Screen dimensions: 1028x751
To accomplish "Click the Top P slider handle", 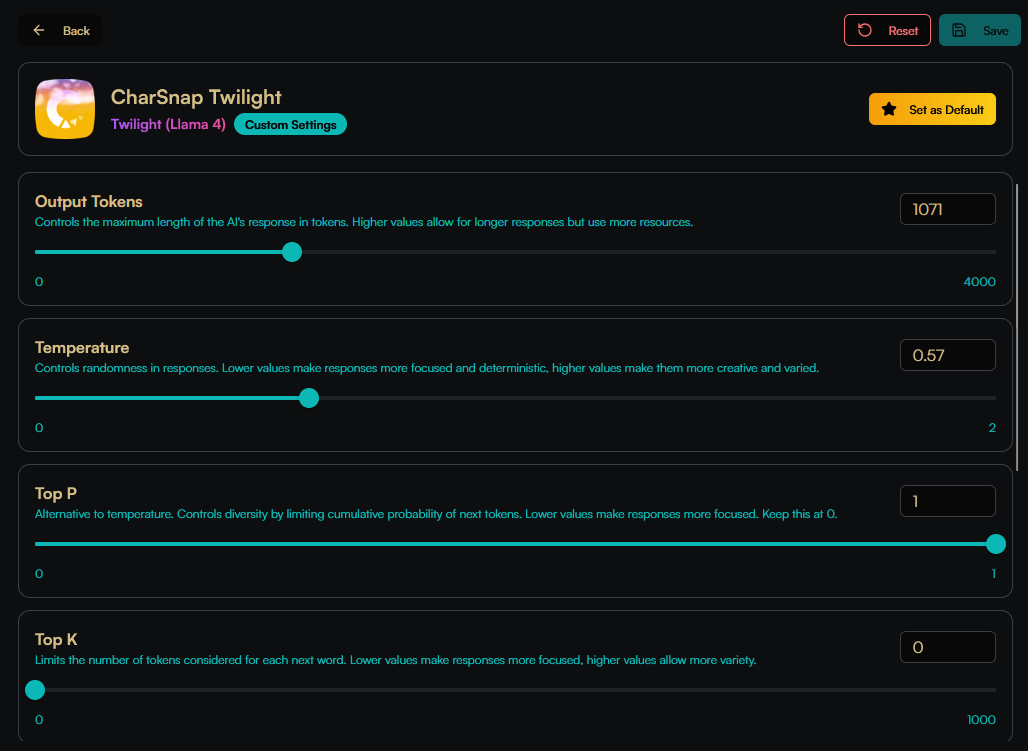I will pos(995,544).
